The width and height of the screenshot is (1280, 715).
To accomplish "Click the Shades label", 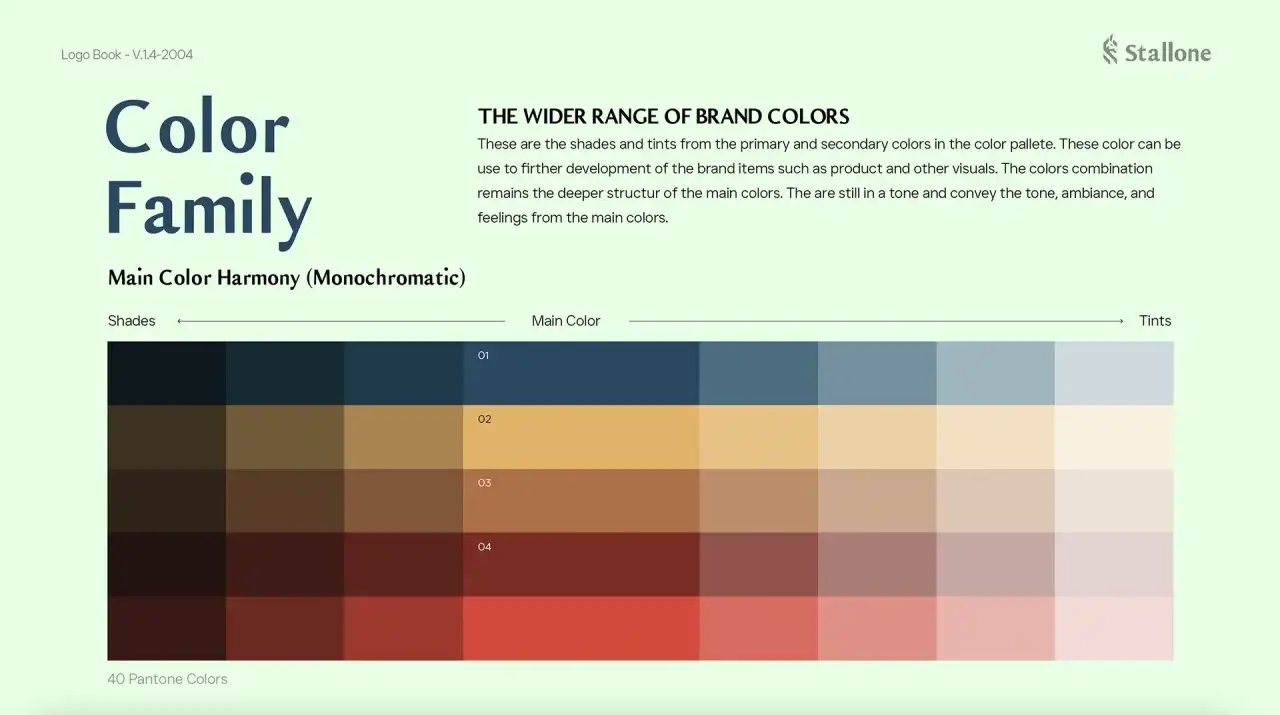I will (x=132, y=321).
